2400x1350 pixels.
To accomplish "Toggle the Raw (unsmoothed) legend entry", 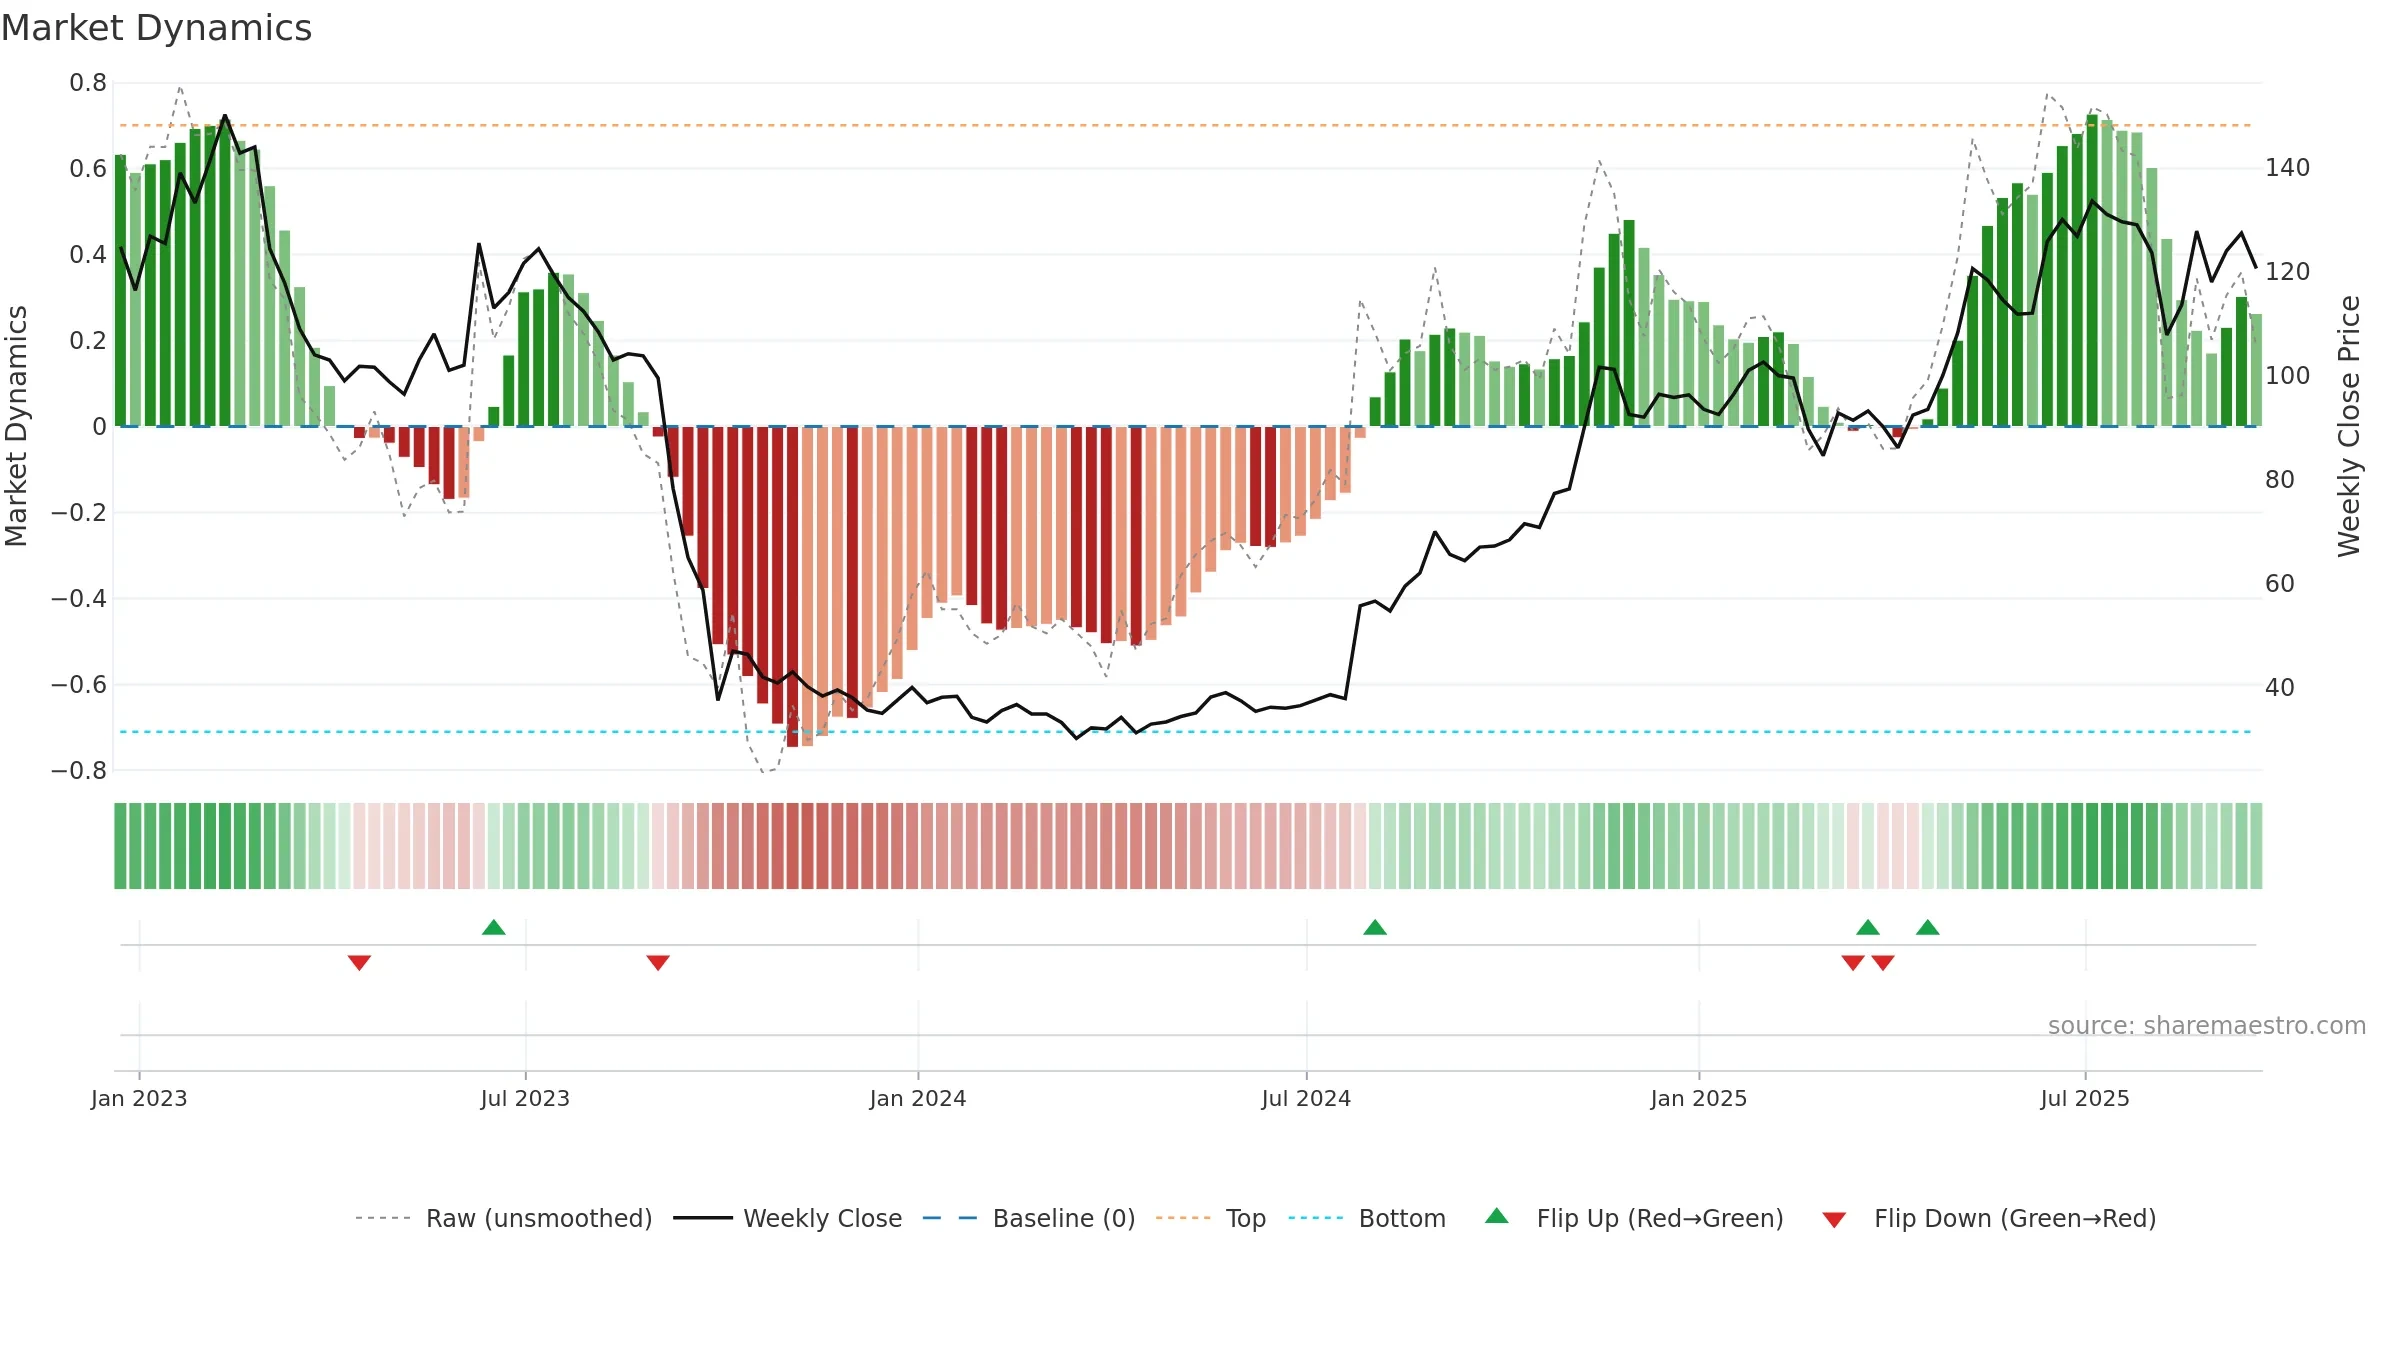I will [x=504, y=1218].
